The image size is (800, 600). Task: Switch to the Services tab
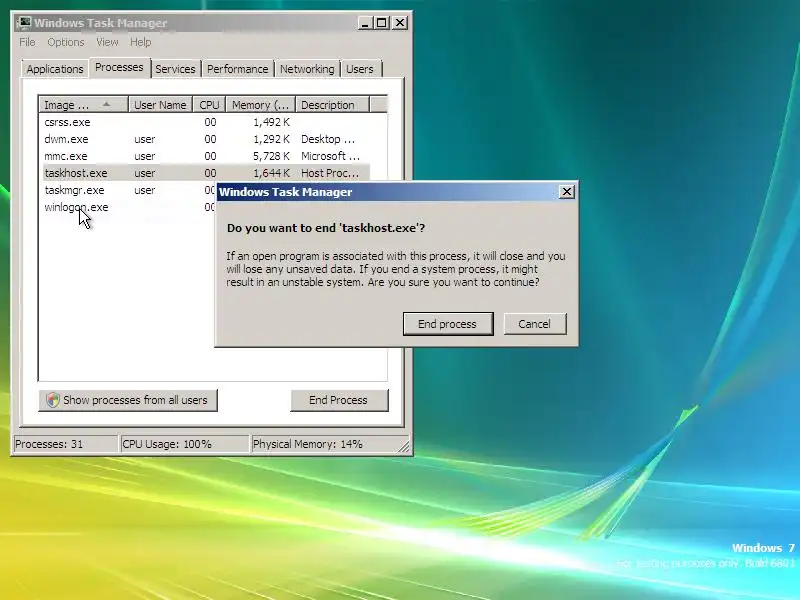click(x=175, y=69)
